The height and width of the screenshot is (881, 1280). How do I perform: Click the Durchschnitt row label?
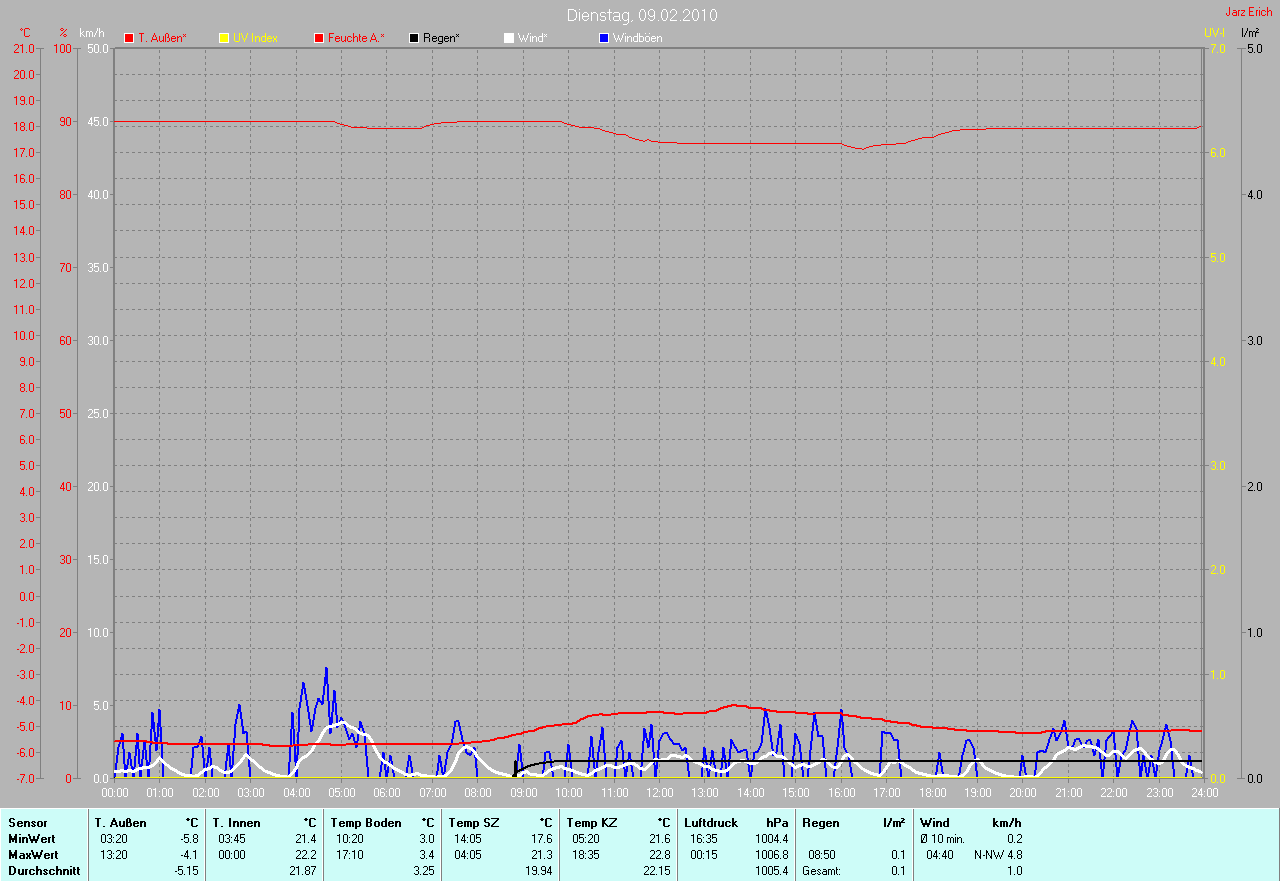pos(44,871)
